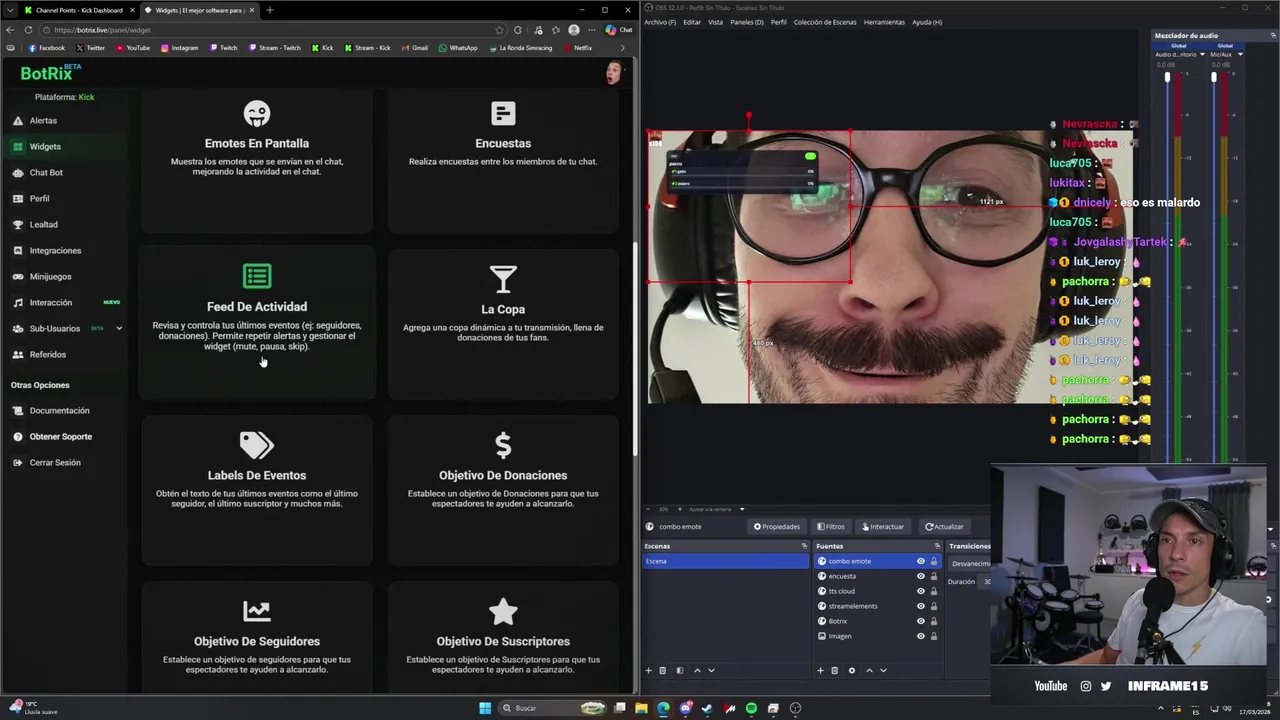This screenshot has height=720, width=1280.
Task: Move source up in Fuentes toolbar
Action: (x=869, y=670)
